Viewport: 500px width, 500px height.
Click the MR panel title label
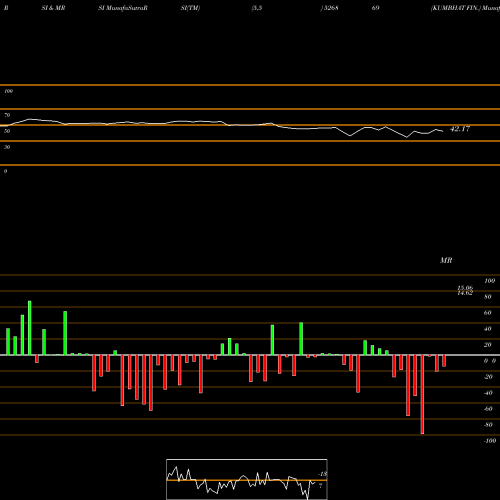tap(446, 260)
